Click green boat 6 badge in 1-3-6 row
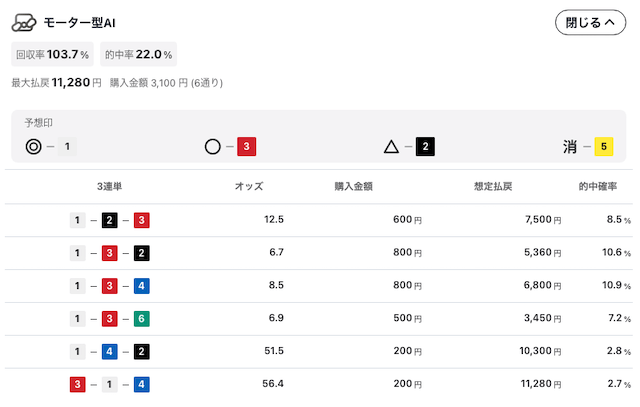This screenshot has height=407, width=640. 142,318
